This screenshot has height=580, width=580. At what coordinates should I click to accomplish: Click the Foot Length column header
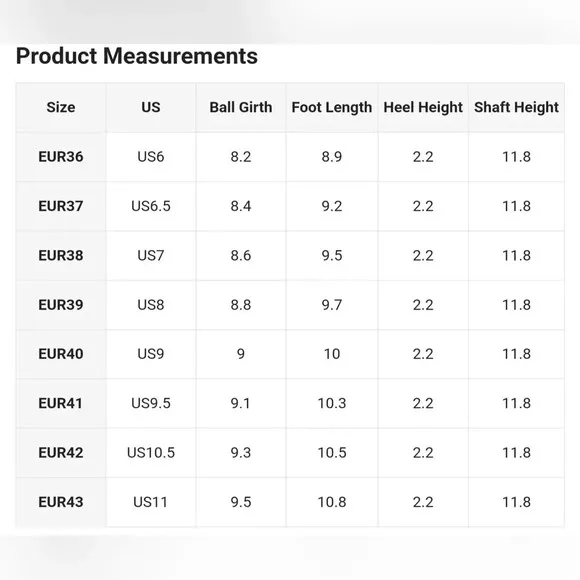(x=332, y=107)
